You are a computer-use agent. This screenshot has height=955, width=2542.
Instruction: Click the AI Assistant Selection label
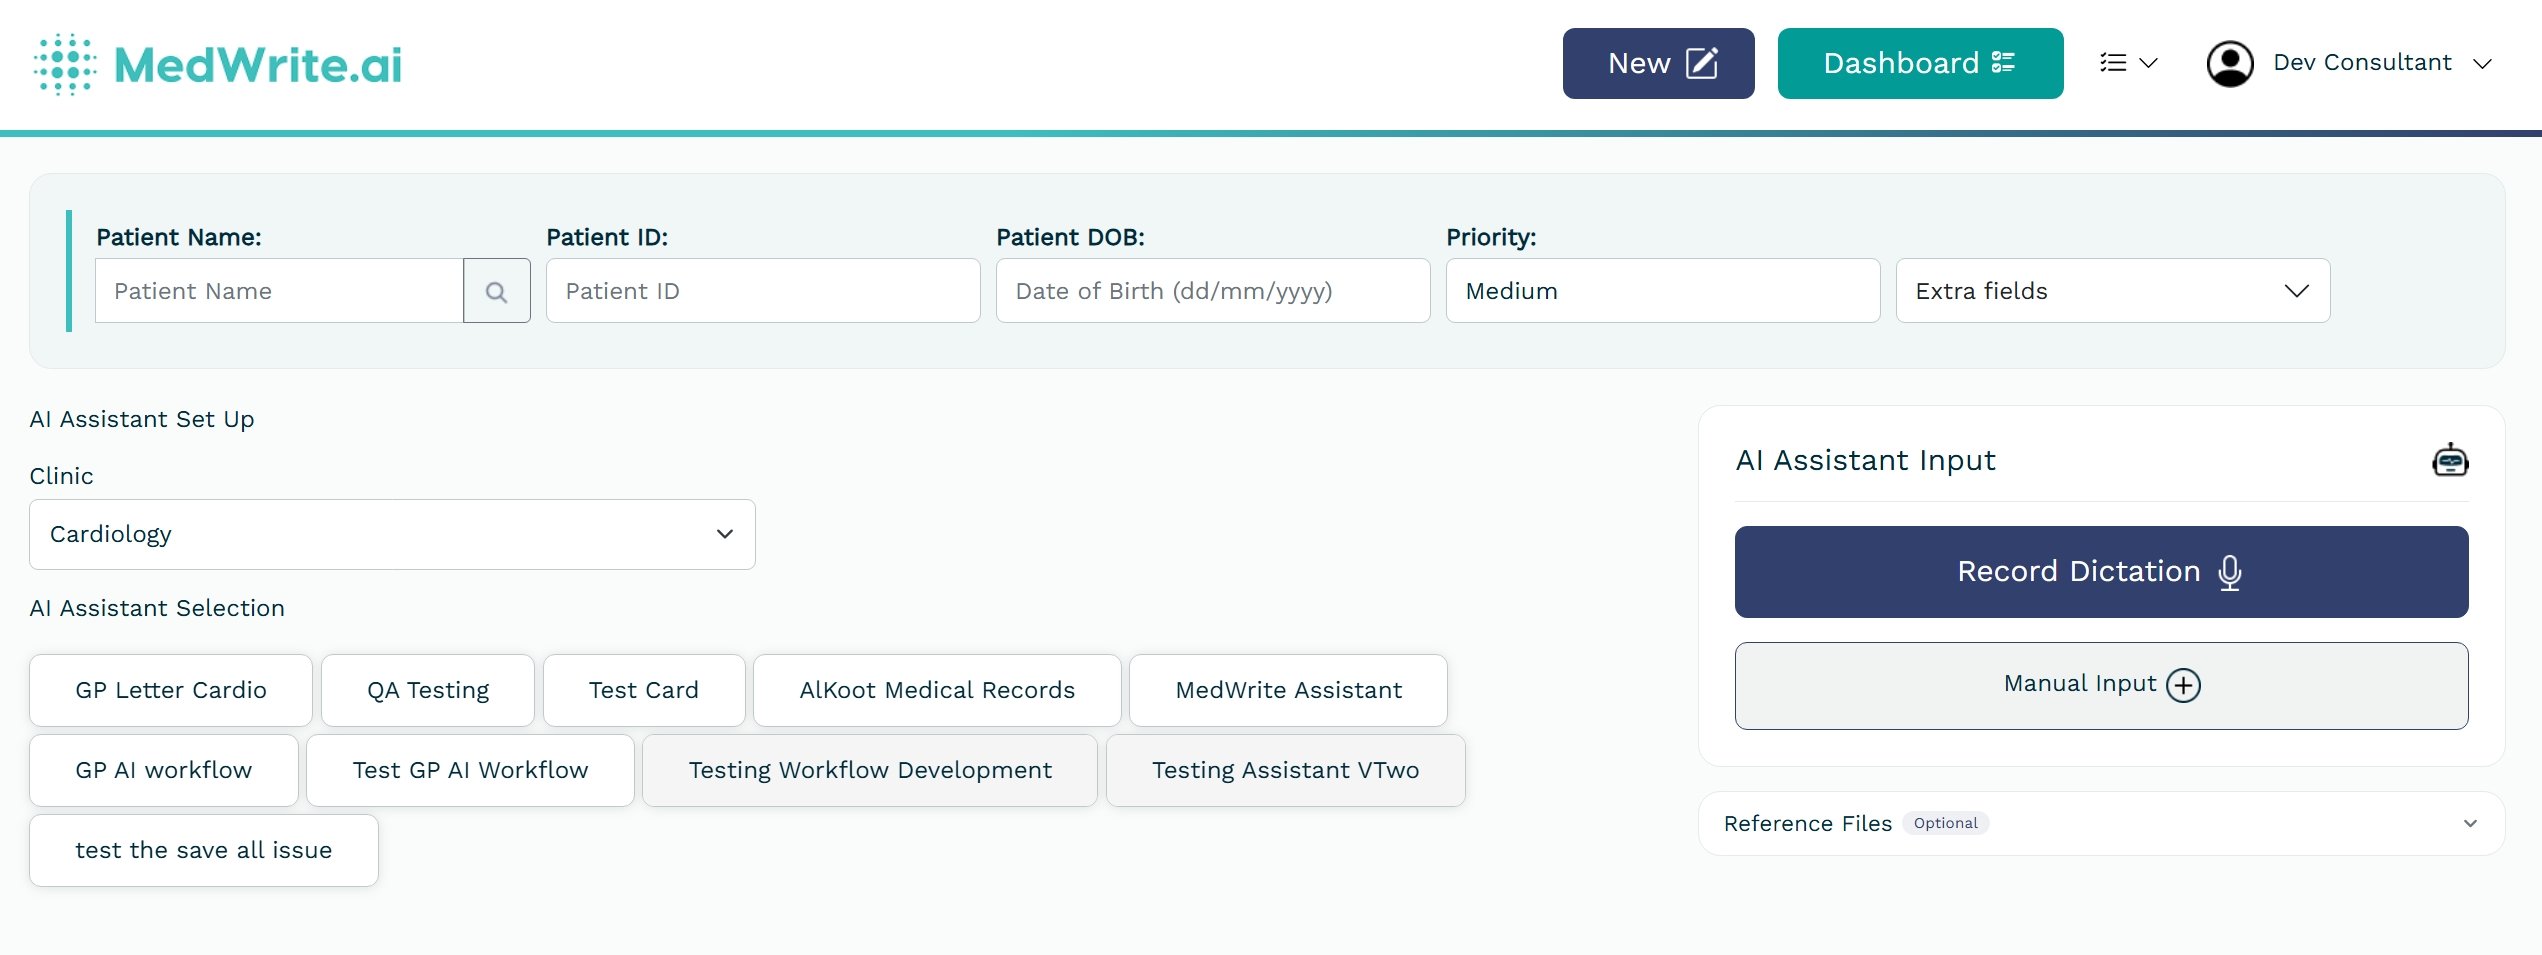click(x=157, y=608)
